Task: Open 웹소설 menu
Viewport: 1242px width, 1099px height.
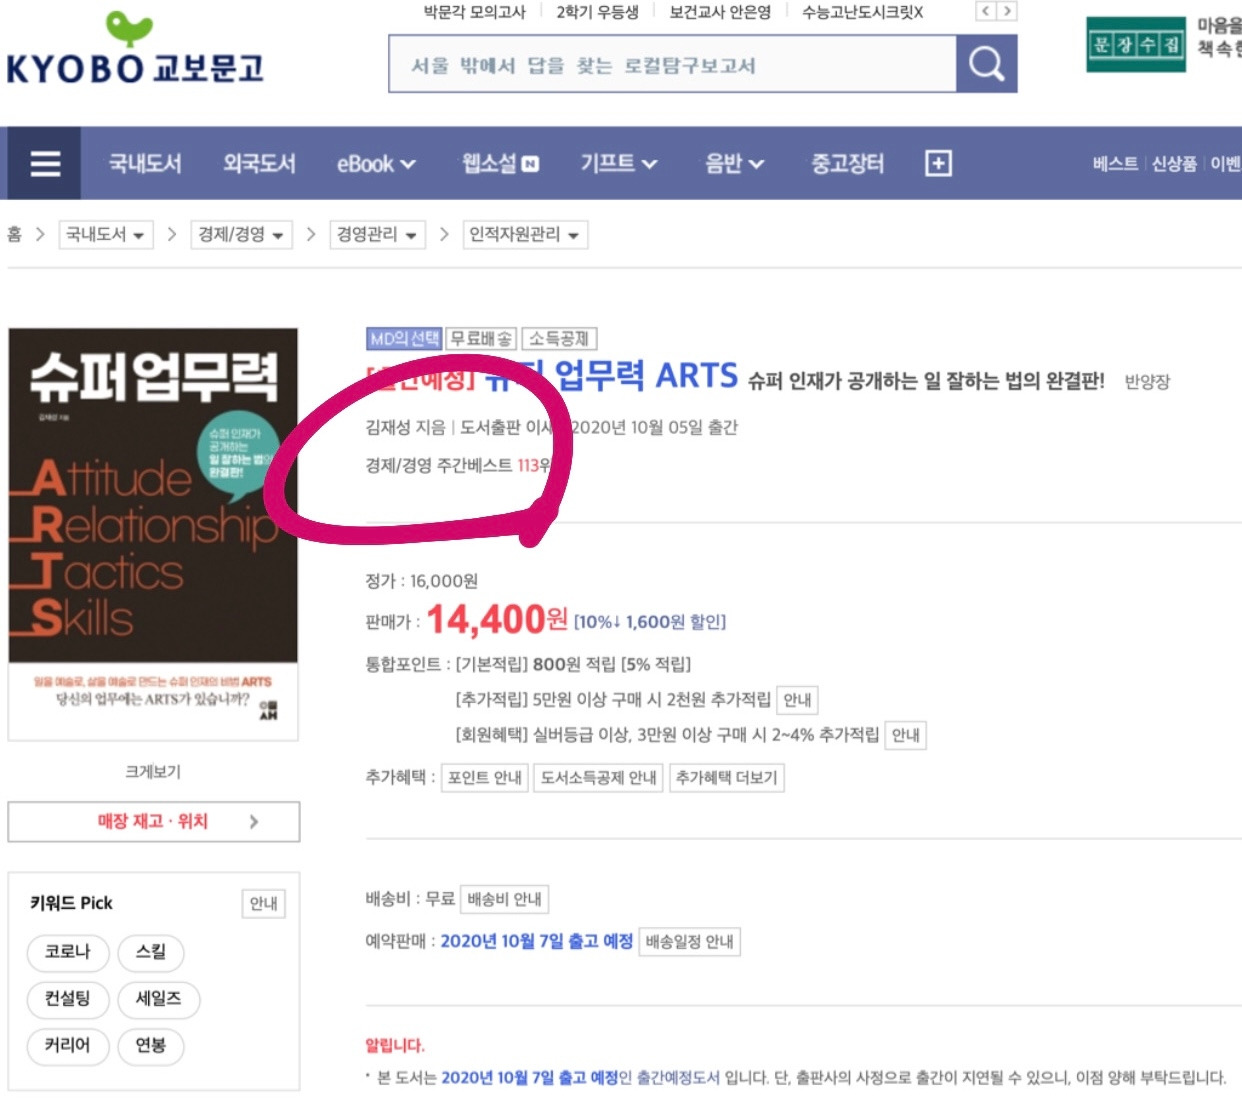Action: [x=500, y=163]
